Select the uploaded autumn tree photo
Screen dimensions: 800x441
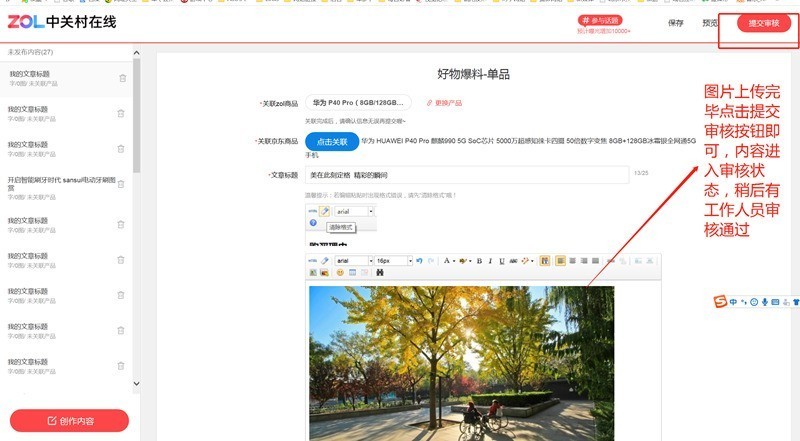(x=461, y=363)
